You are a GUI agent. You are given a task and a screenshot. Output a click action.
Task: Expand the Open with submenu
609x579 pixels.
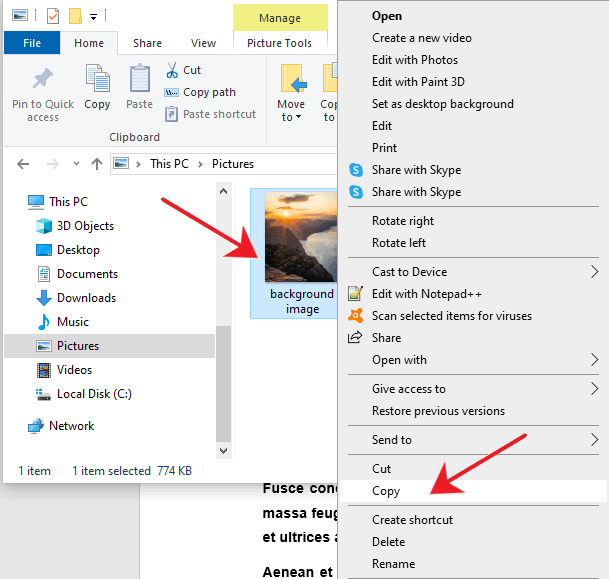pyautogui.click(x=594, y=360)
